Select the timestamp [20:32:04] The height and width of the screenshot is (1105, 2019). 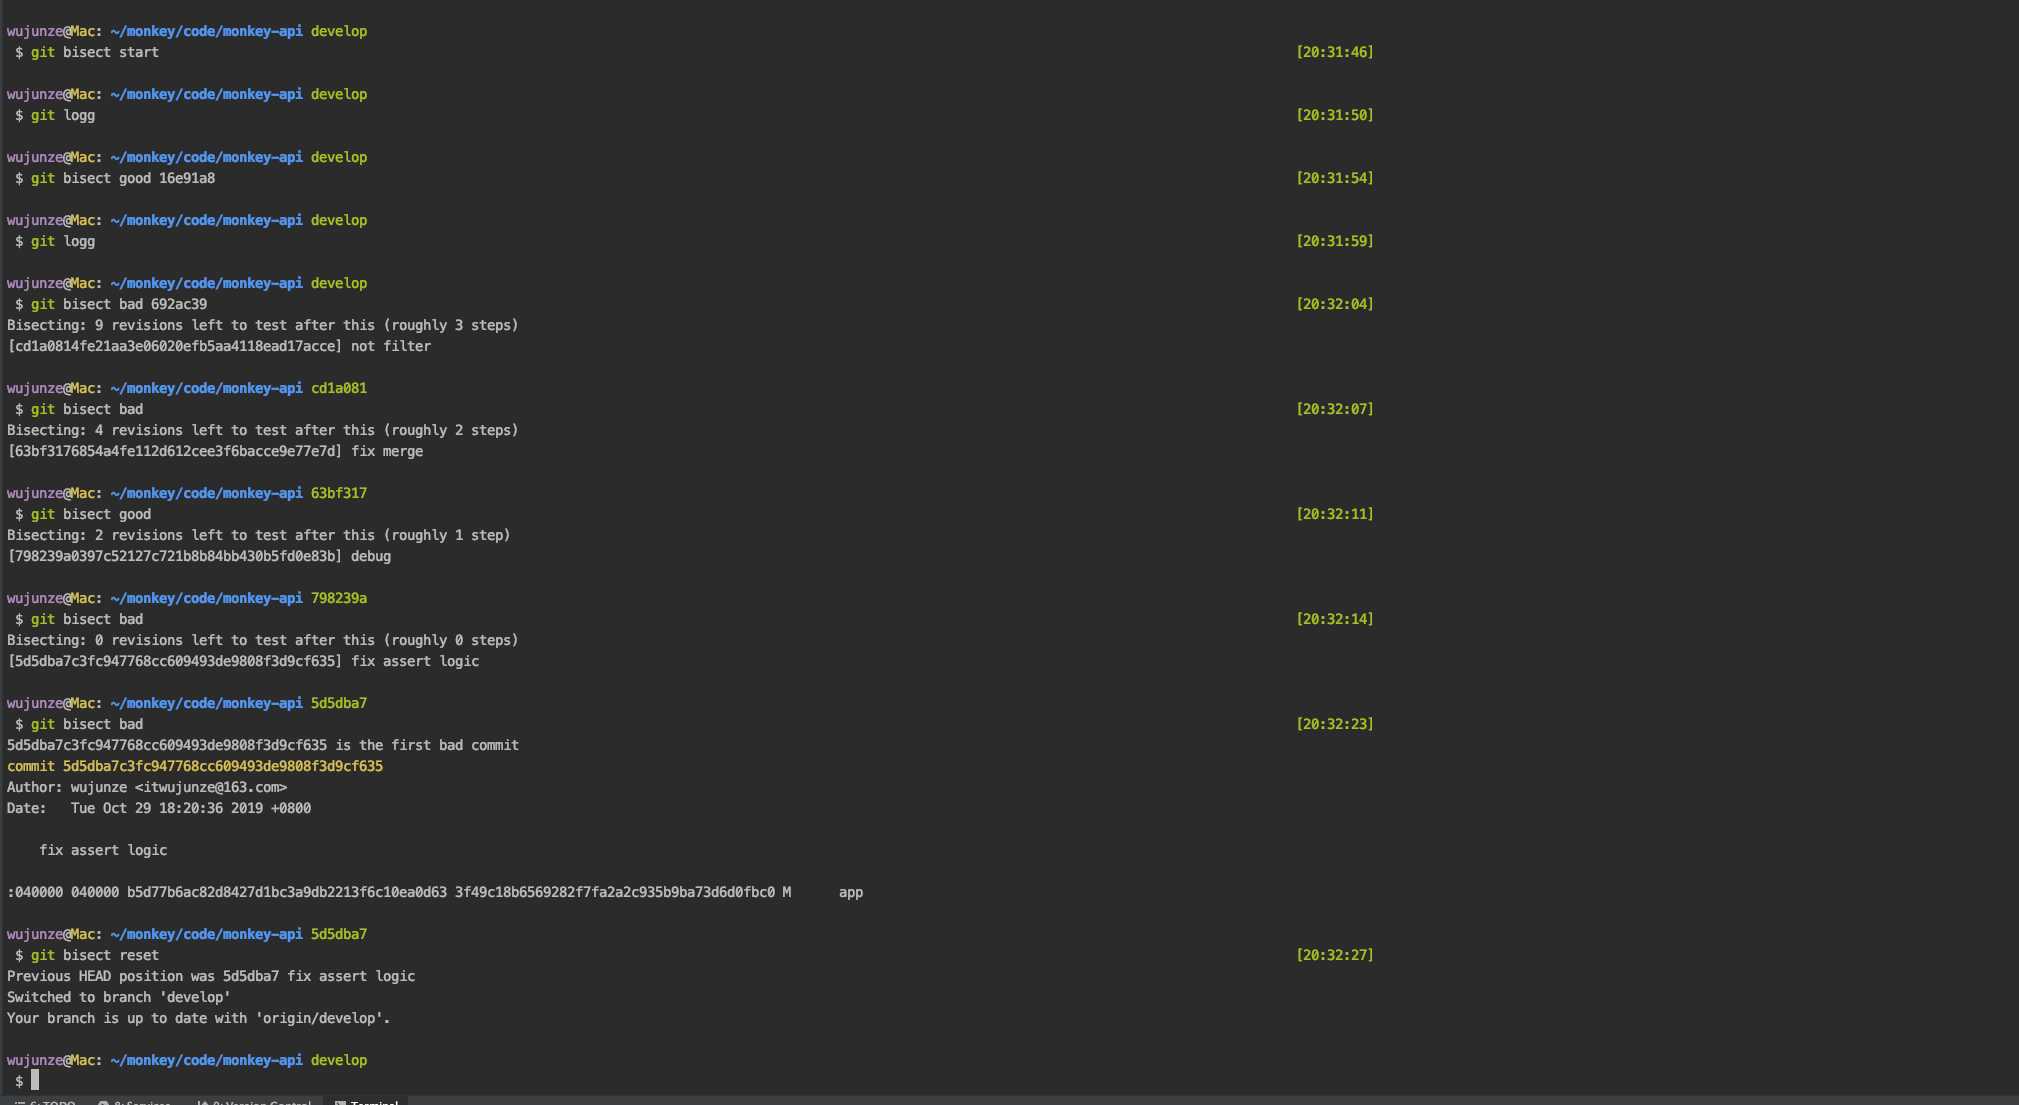click(x=1334, y=304)
